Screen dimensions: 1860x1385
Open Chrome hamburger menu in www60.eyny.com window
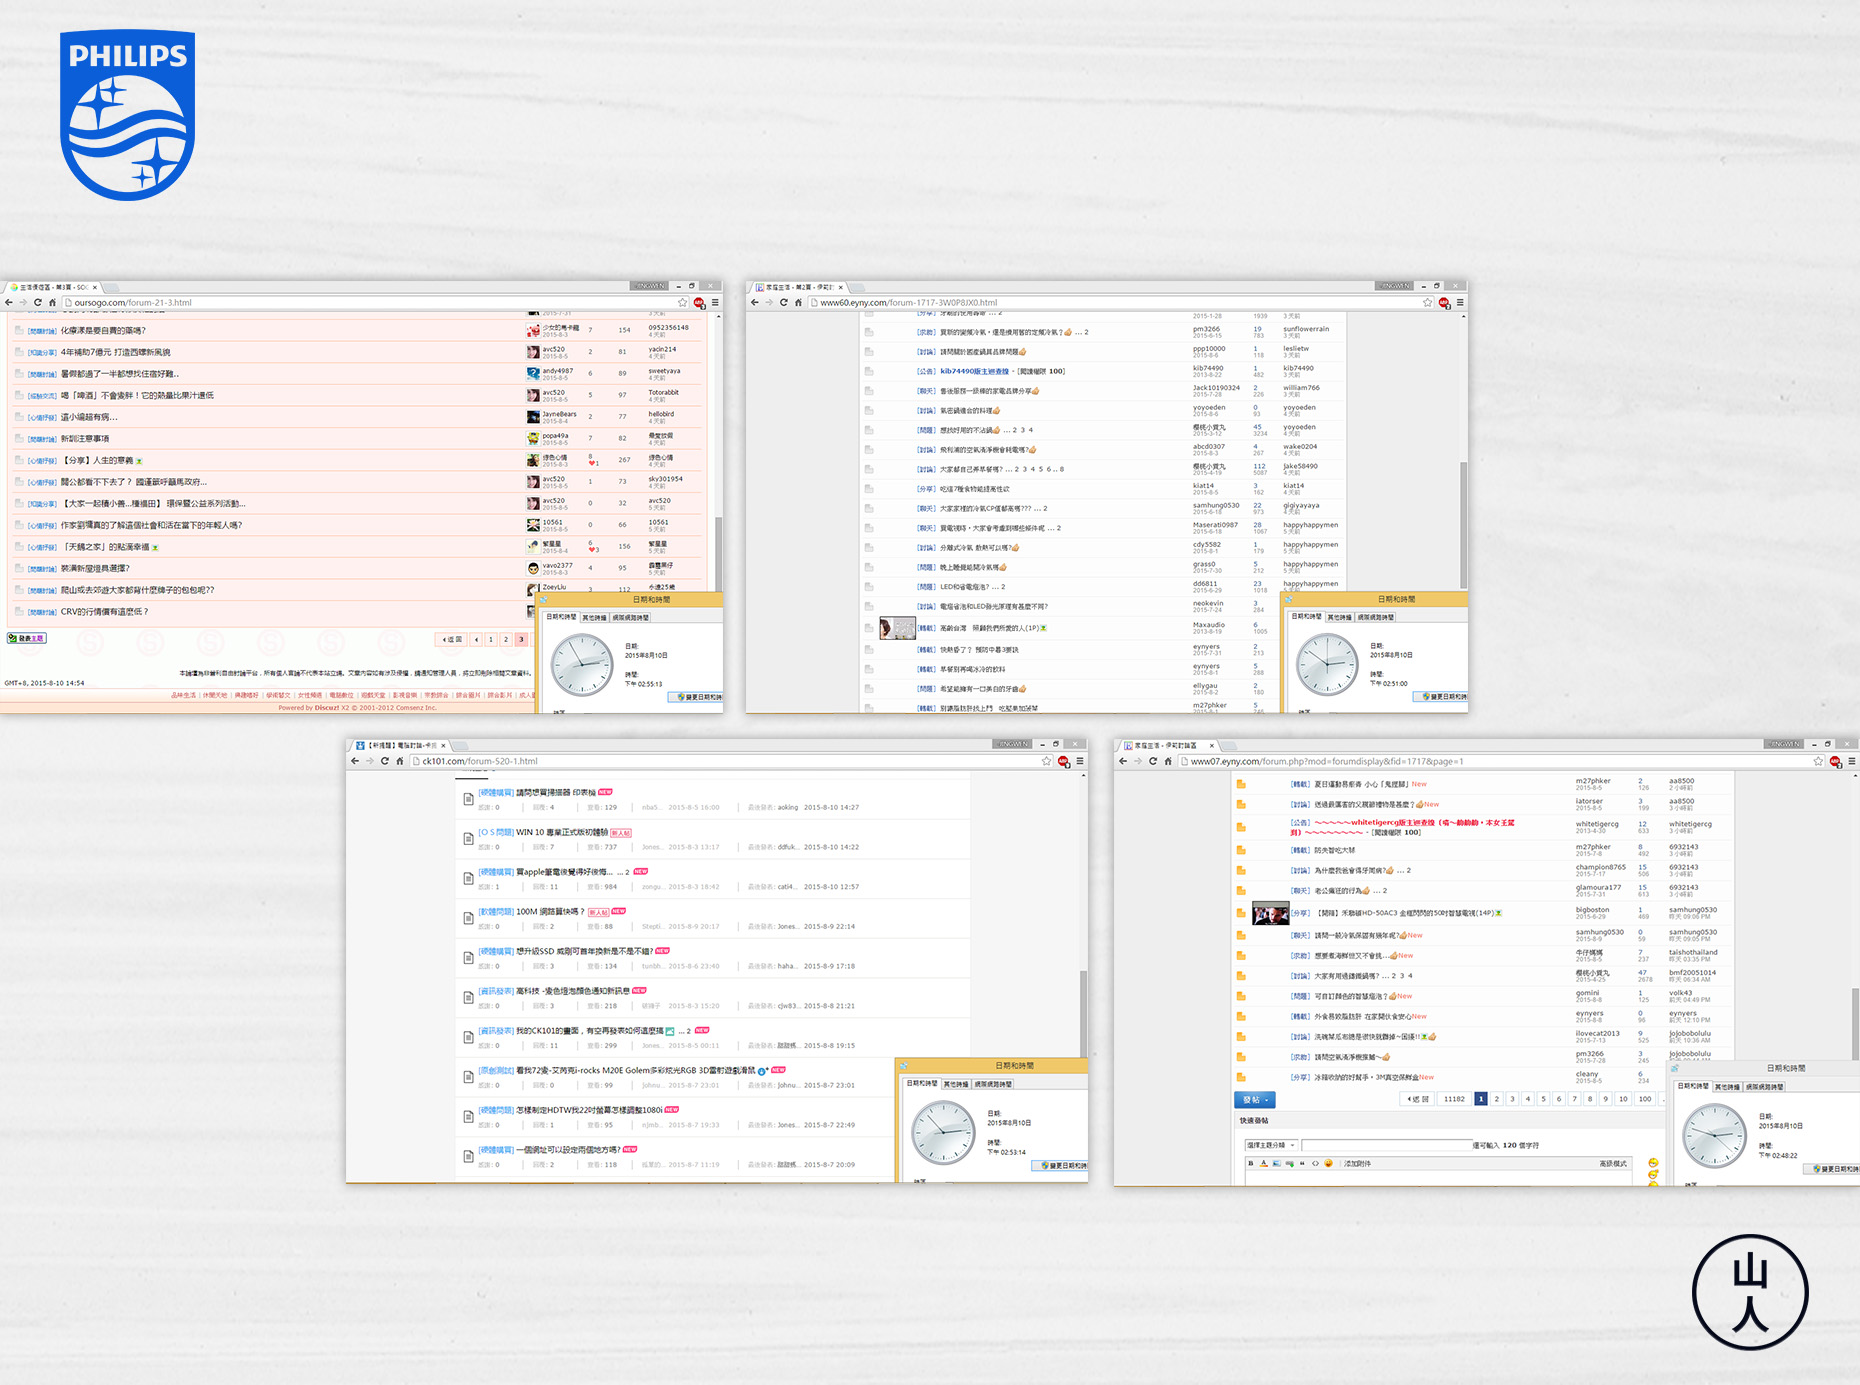[x=1460, y=302]
